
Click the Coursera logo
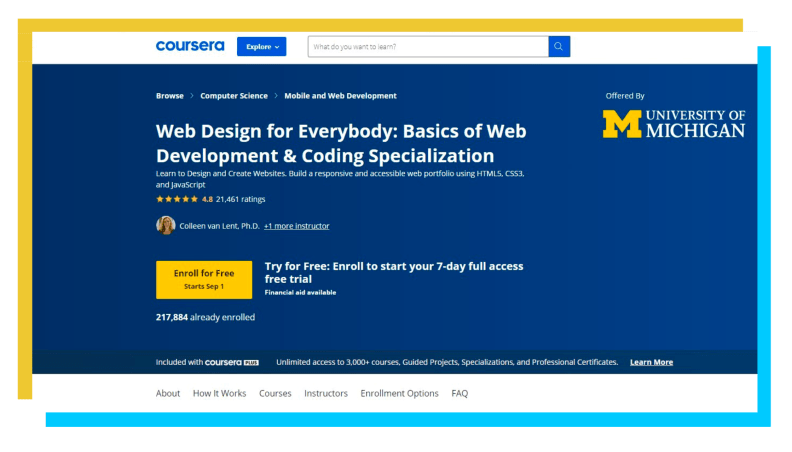[190, 46]
